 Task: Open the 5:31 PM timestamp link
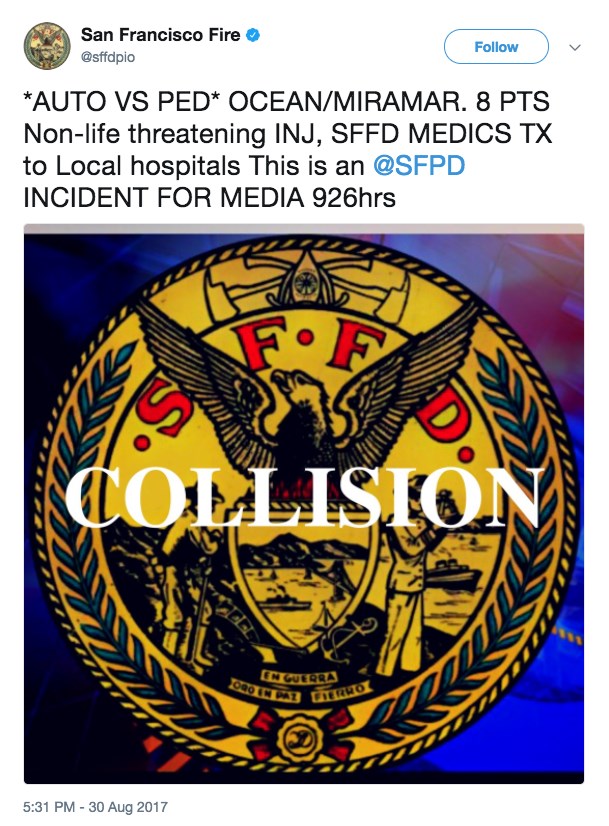[49, 807]
